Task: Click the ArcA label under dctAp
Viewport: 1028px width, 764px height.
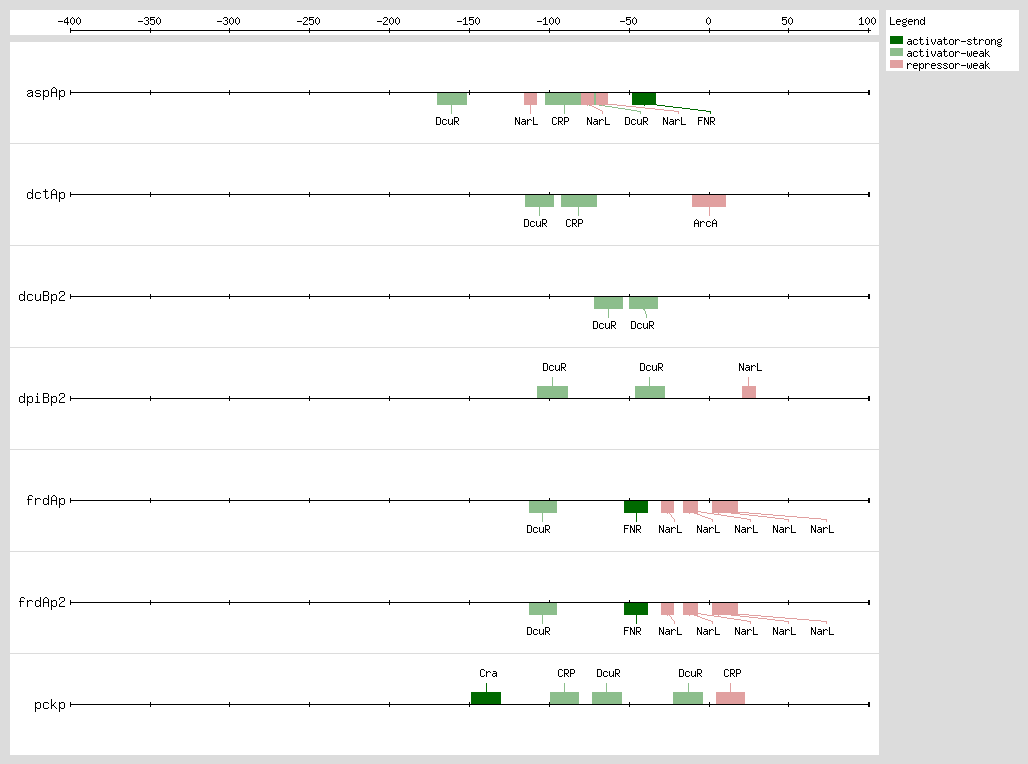Action: [705, 224]
